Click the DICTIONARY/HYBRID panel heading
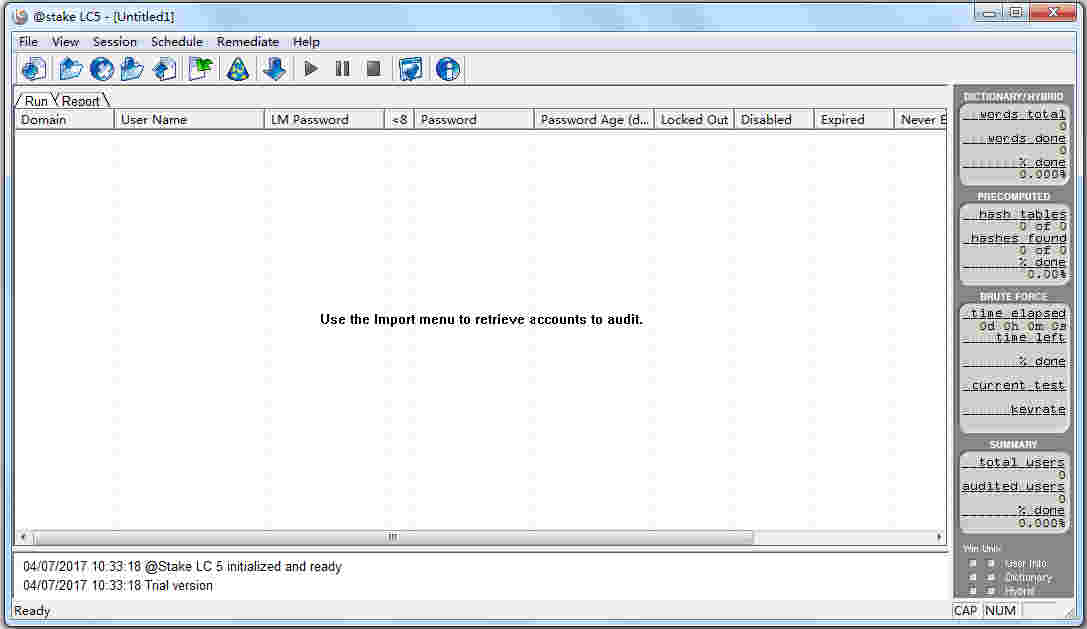The image size is (1087, 629). (1013, 96)
